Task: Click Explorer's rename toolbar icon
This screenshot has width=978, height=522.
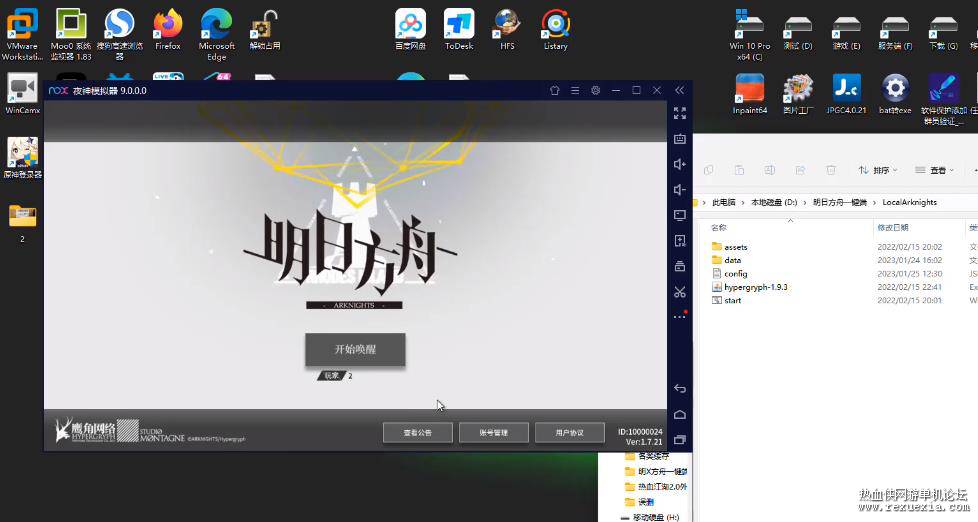Action: tap(770, 170)
